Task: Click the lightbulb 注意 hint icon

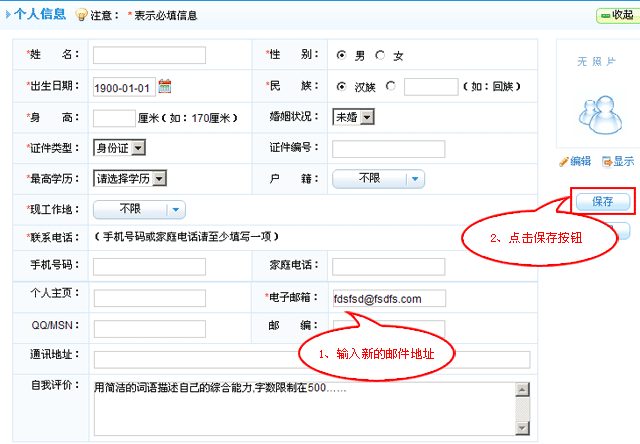Action: coord(82,15)
